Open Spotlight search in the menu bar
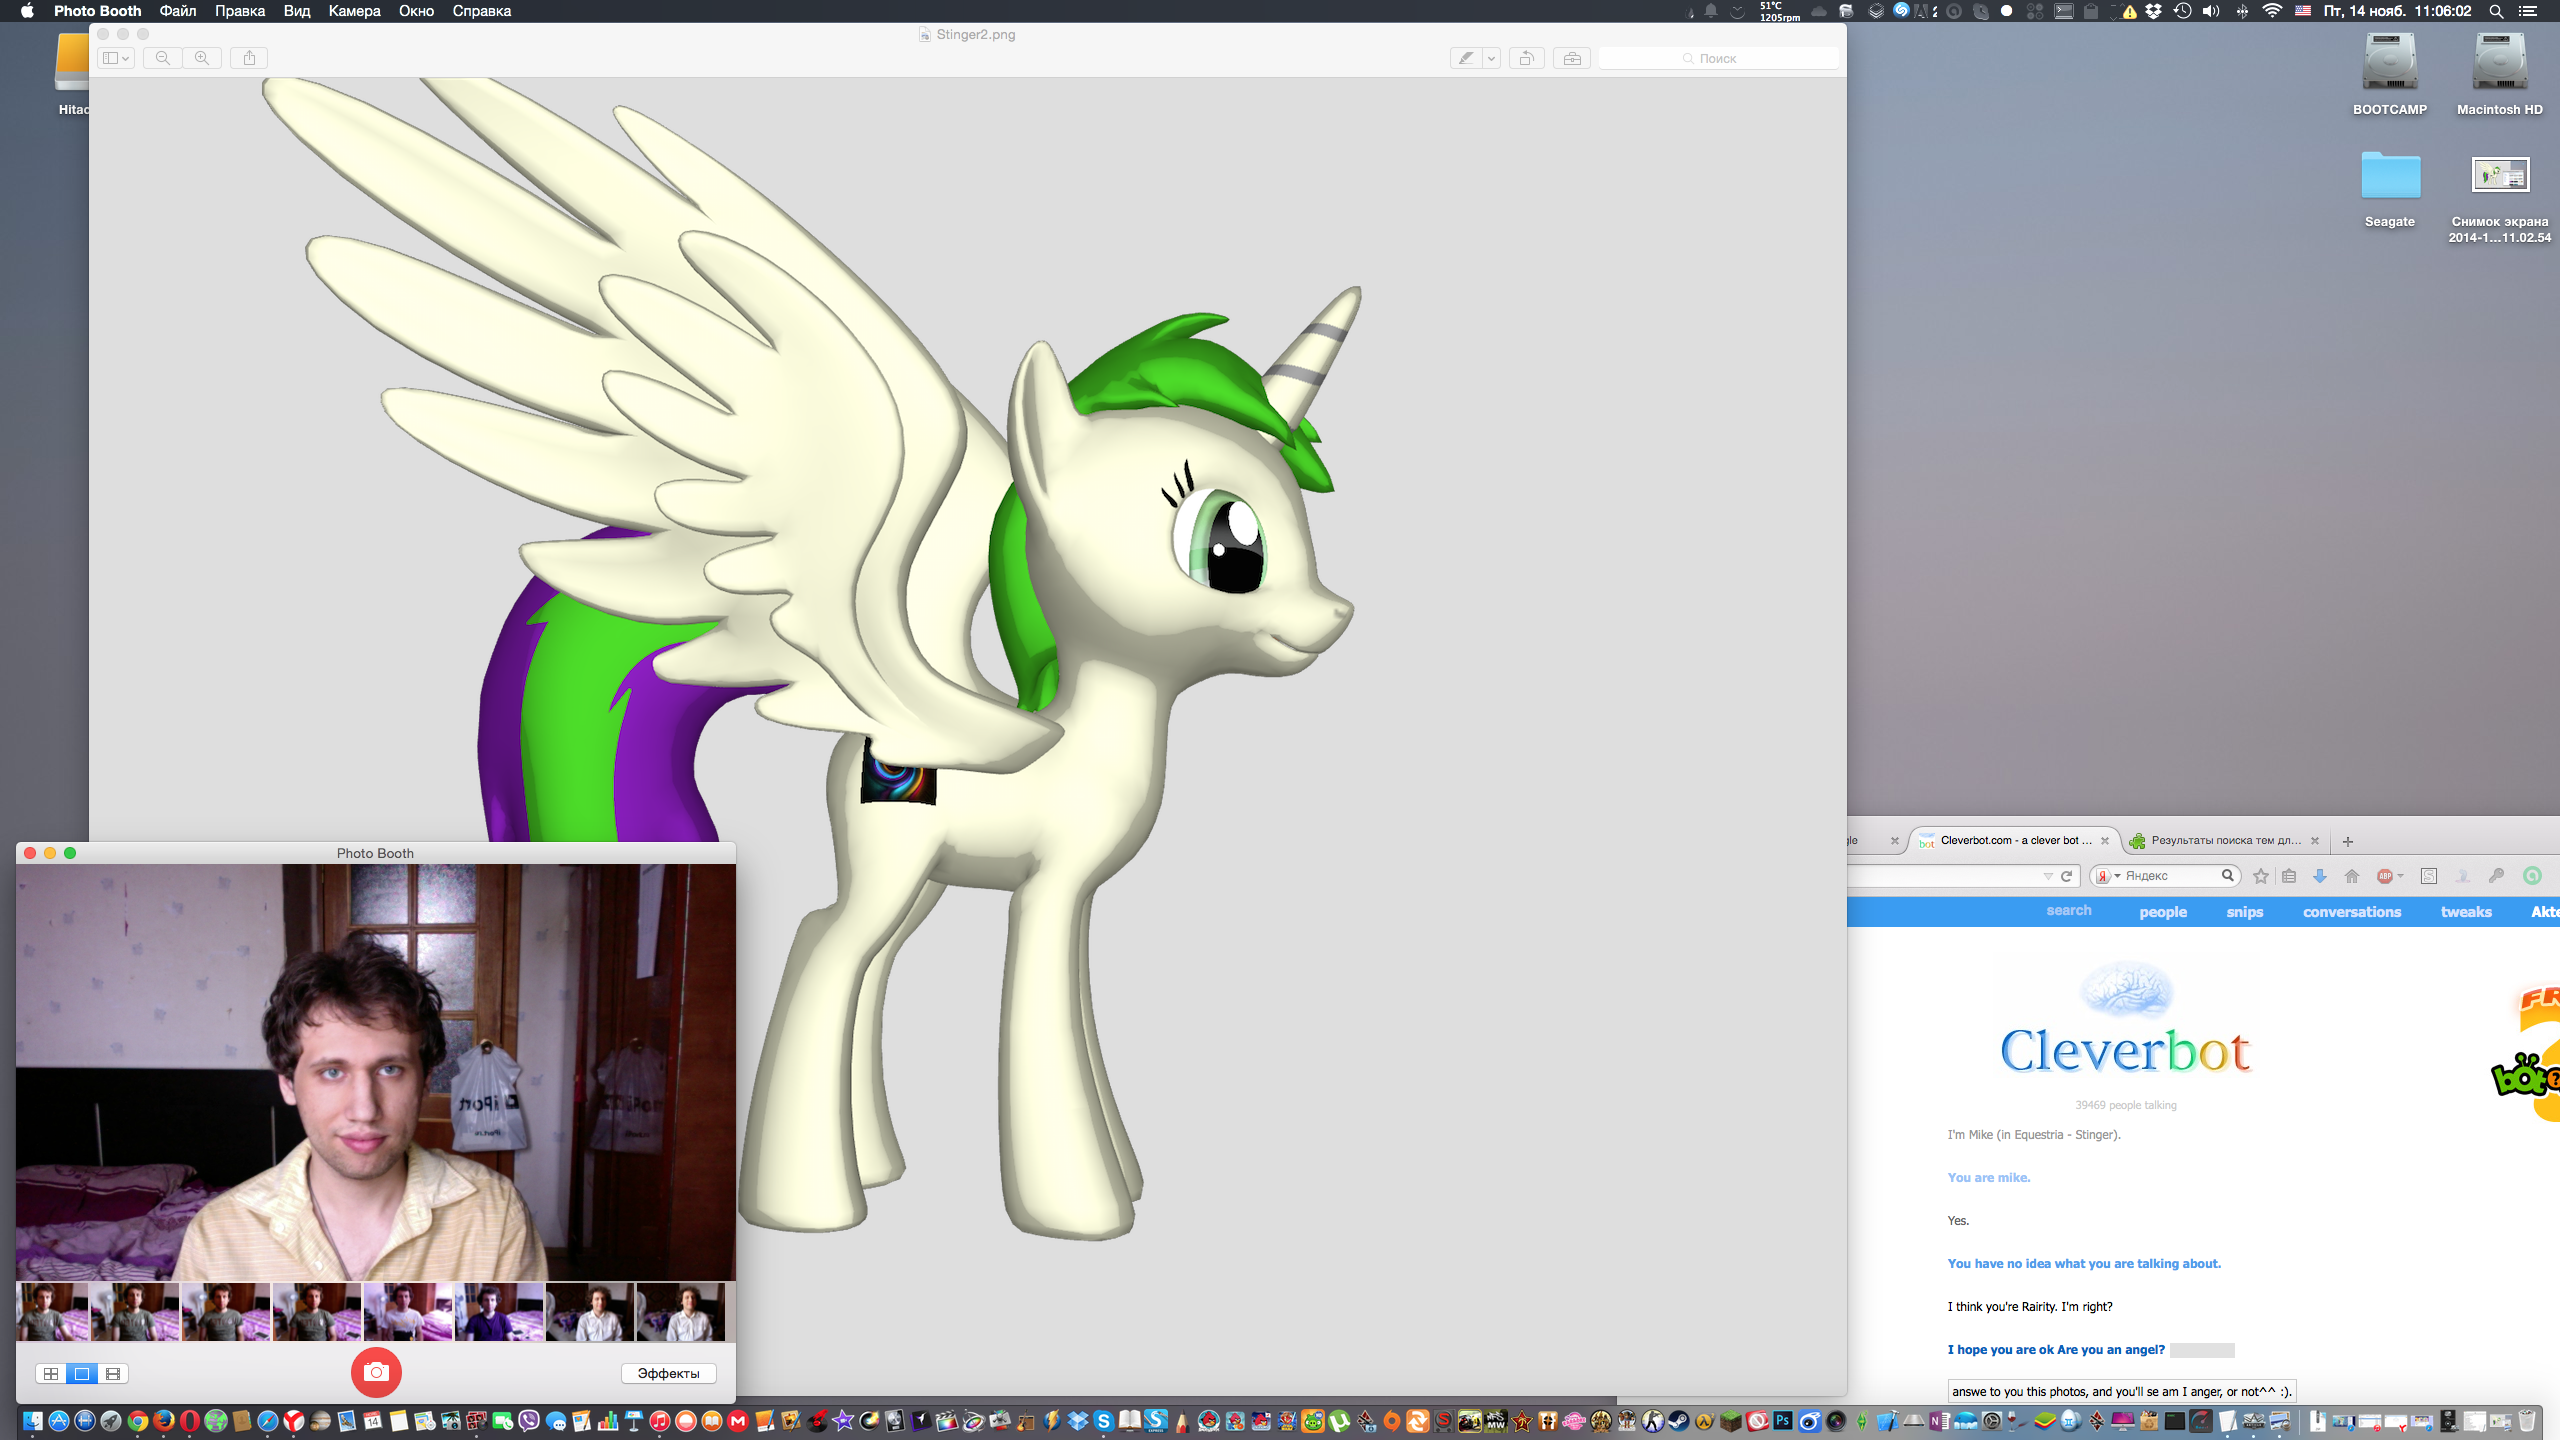 (2496, 11)
